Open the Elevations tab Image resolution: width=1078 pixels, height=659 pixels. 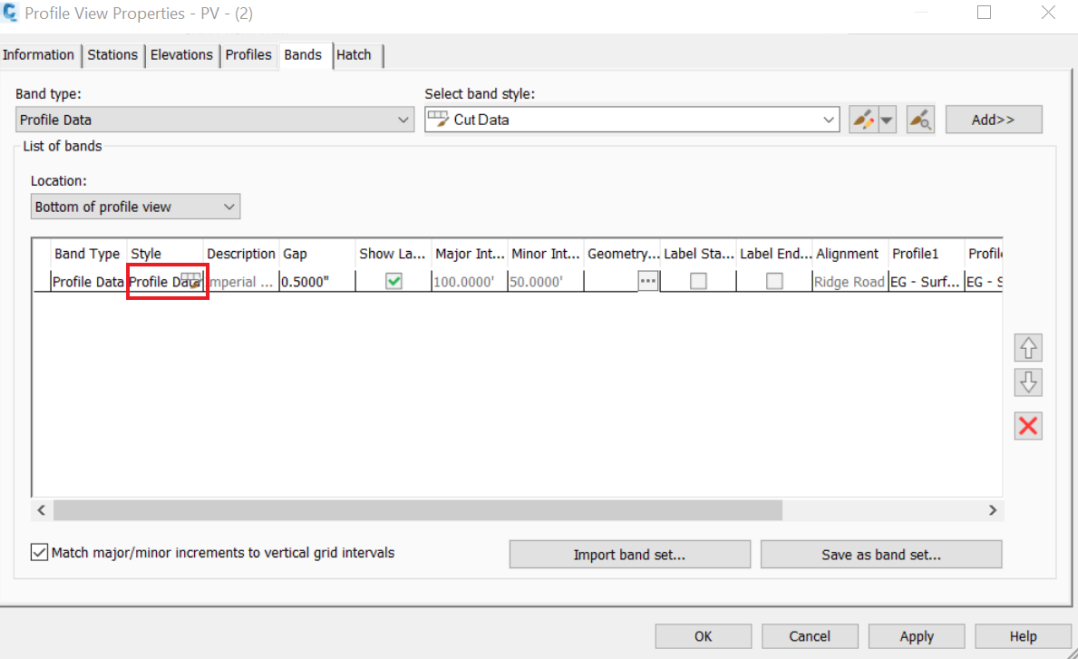click(181, 55)
